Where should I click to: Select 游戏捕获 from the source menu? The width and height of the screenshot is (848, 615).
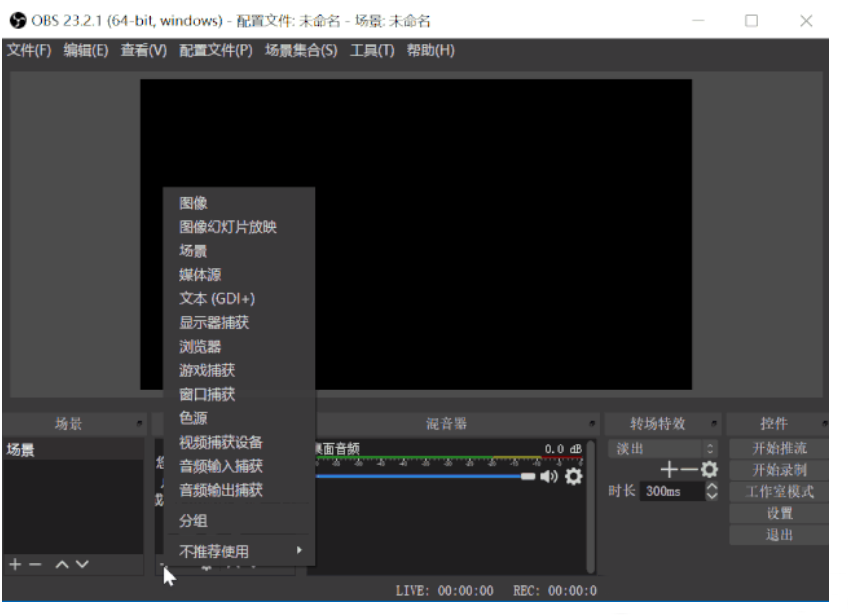pos(207,370)
